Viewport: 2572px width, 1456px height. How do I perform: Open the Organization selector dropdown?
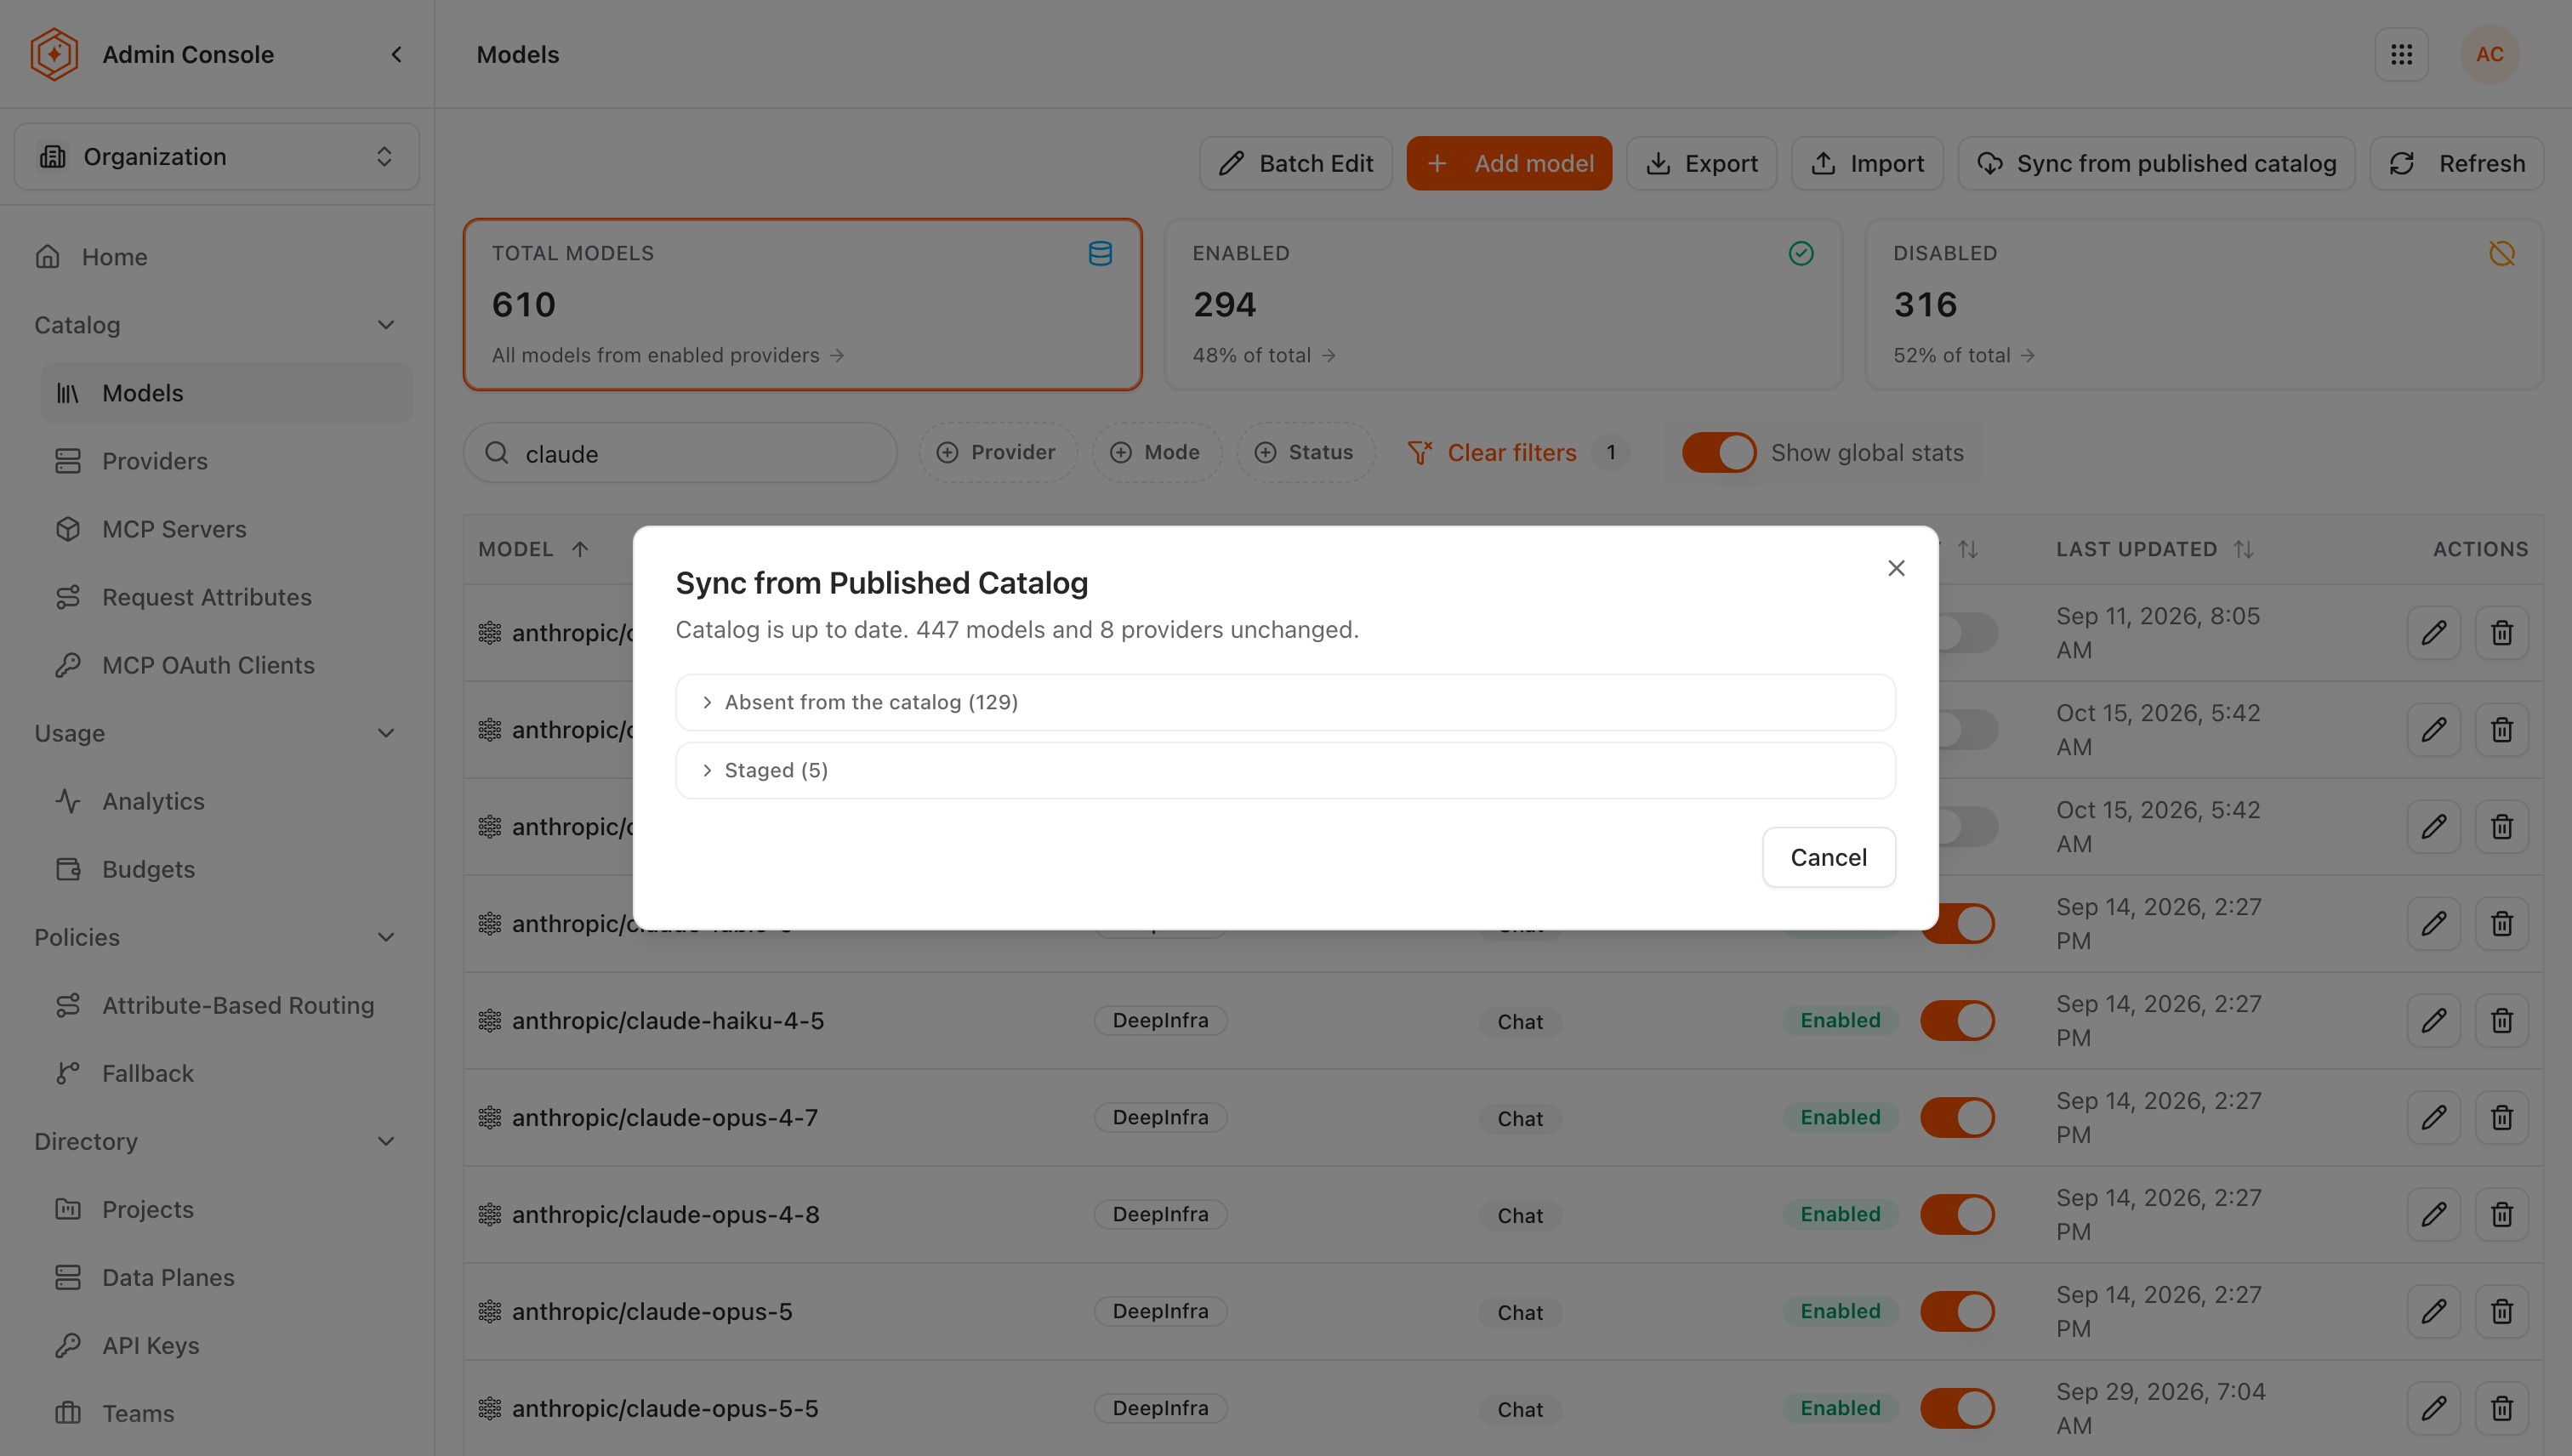point(216,156)
